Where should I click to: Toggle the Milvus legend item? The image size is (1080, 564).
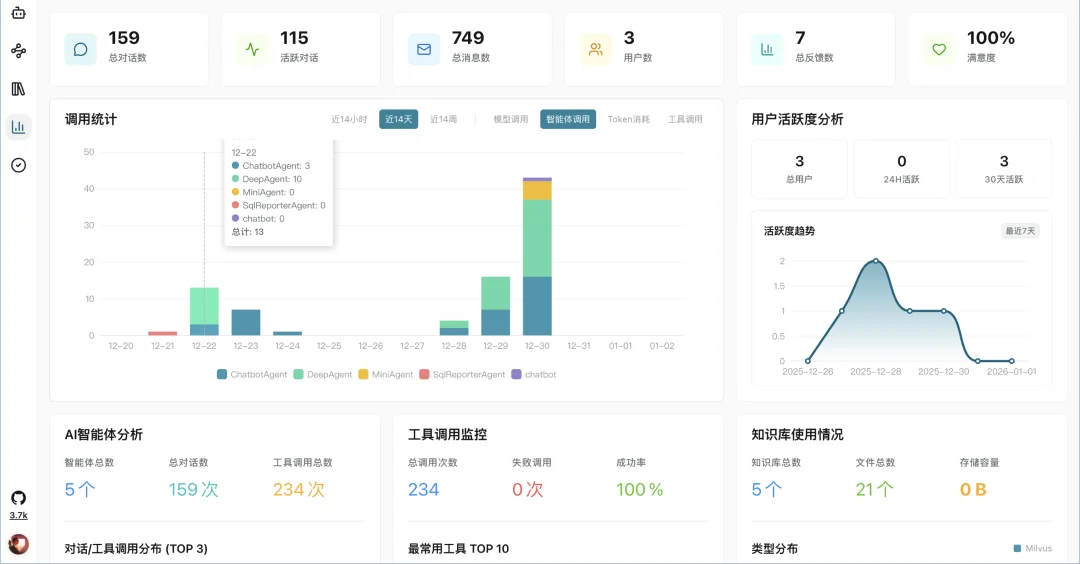(1032, 548)
